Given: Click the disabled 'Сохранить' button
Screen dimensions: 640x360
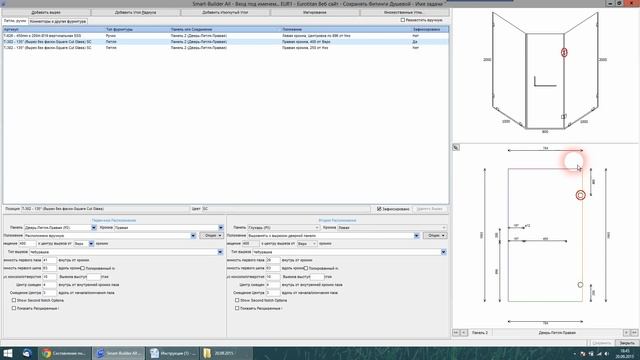Looking at the screenshot, I should pyautogui.click(x=602, y=343).
